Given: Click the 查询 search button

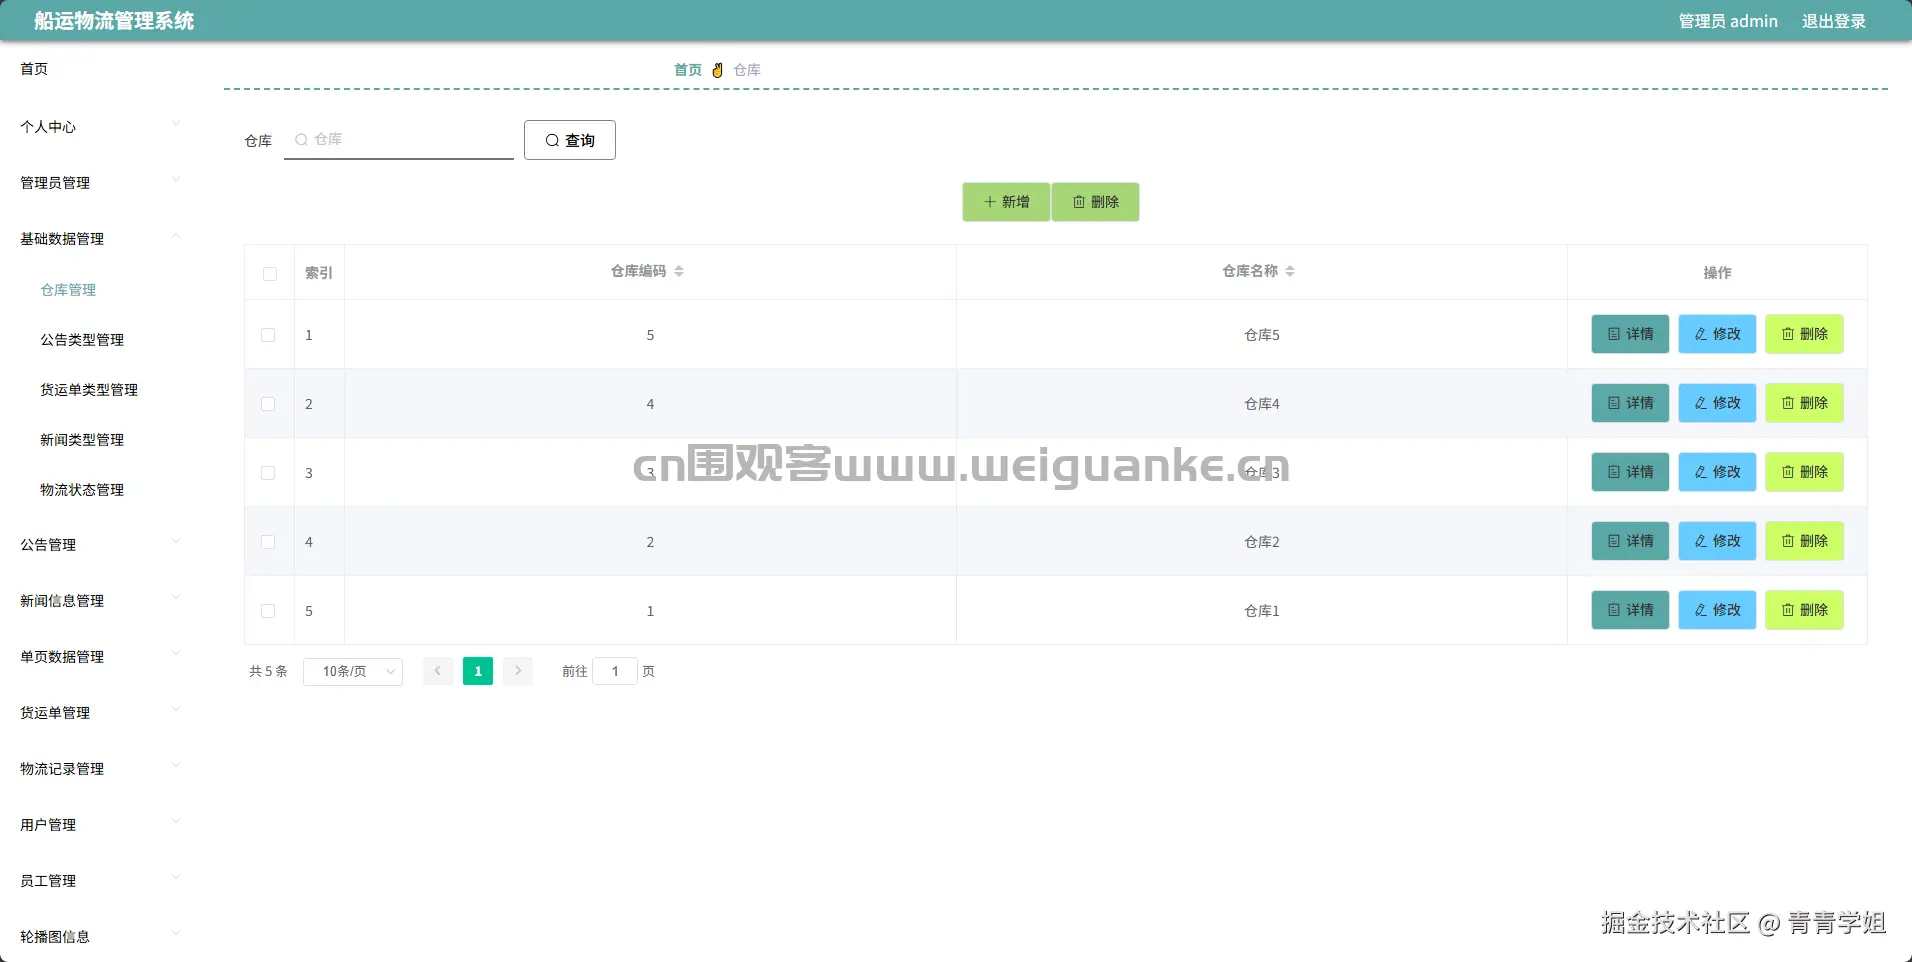Looking at the screenshot, I should coord(570,140).
